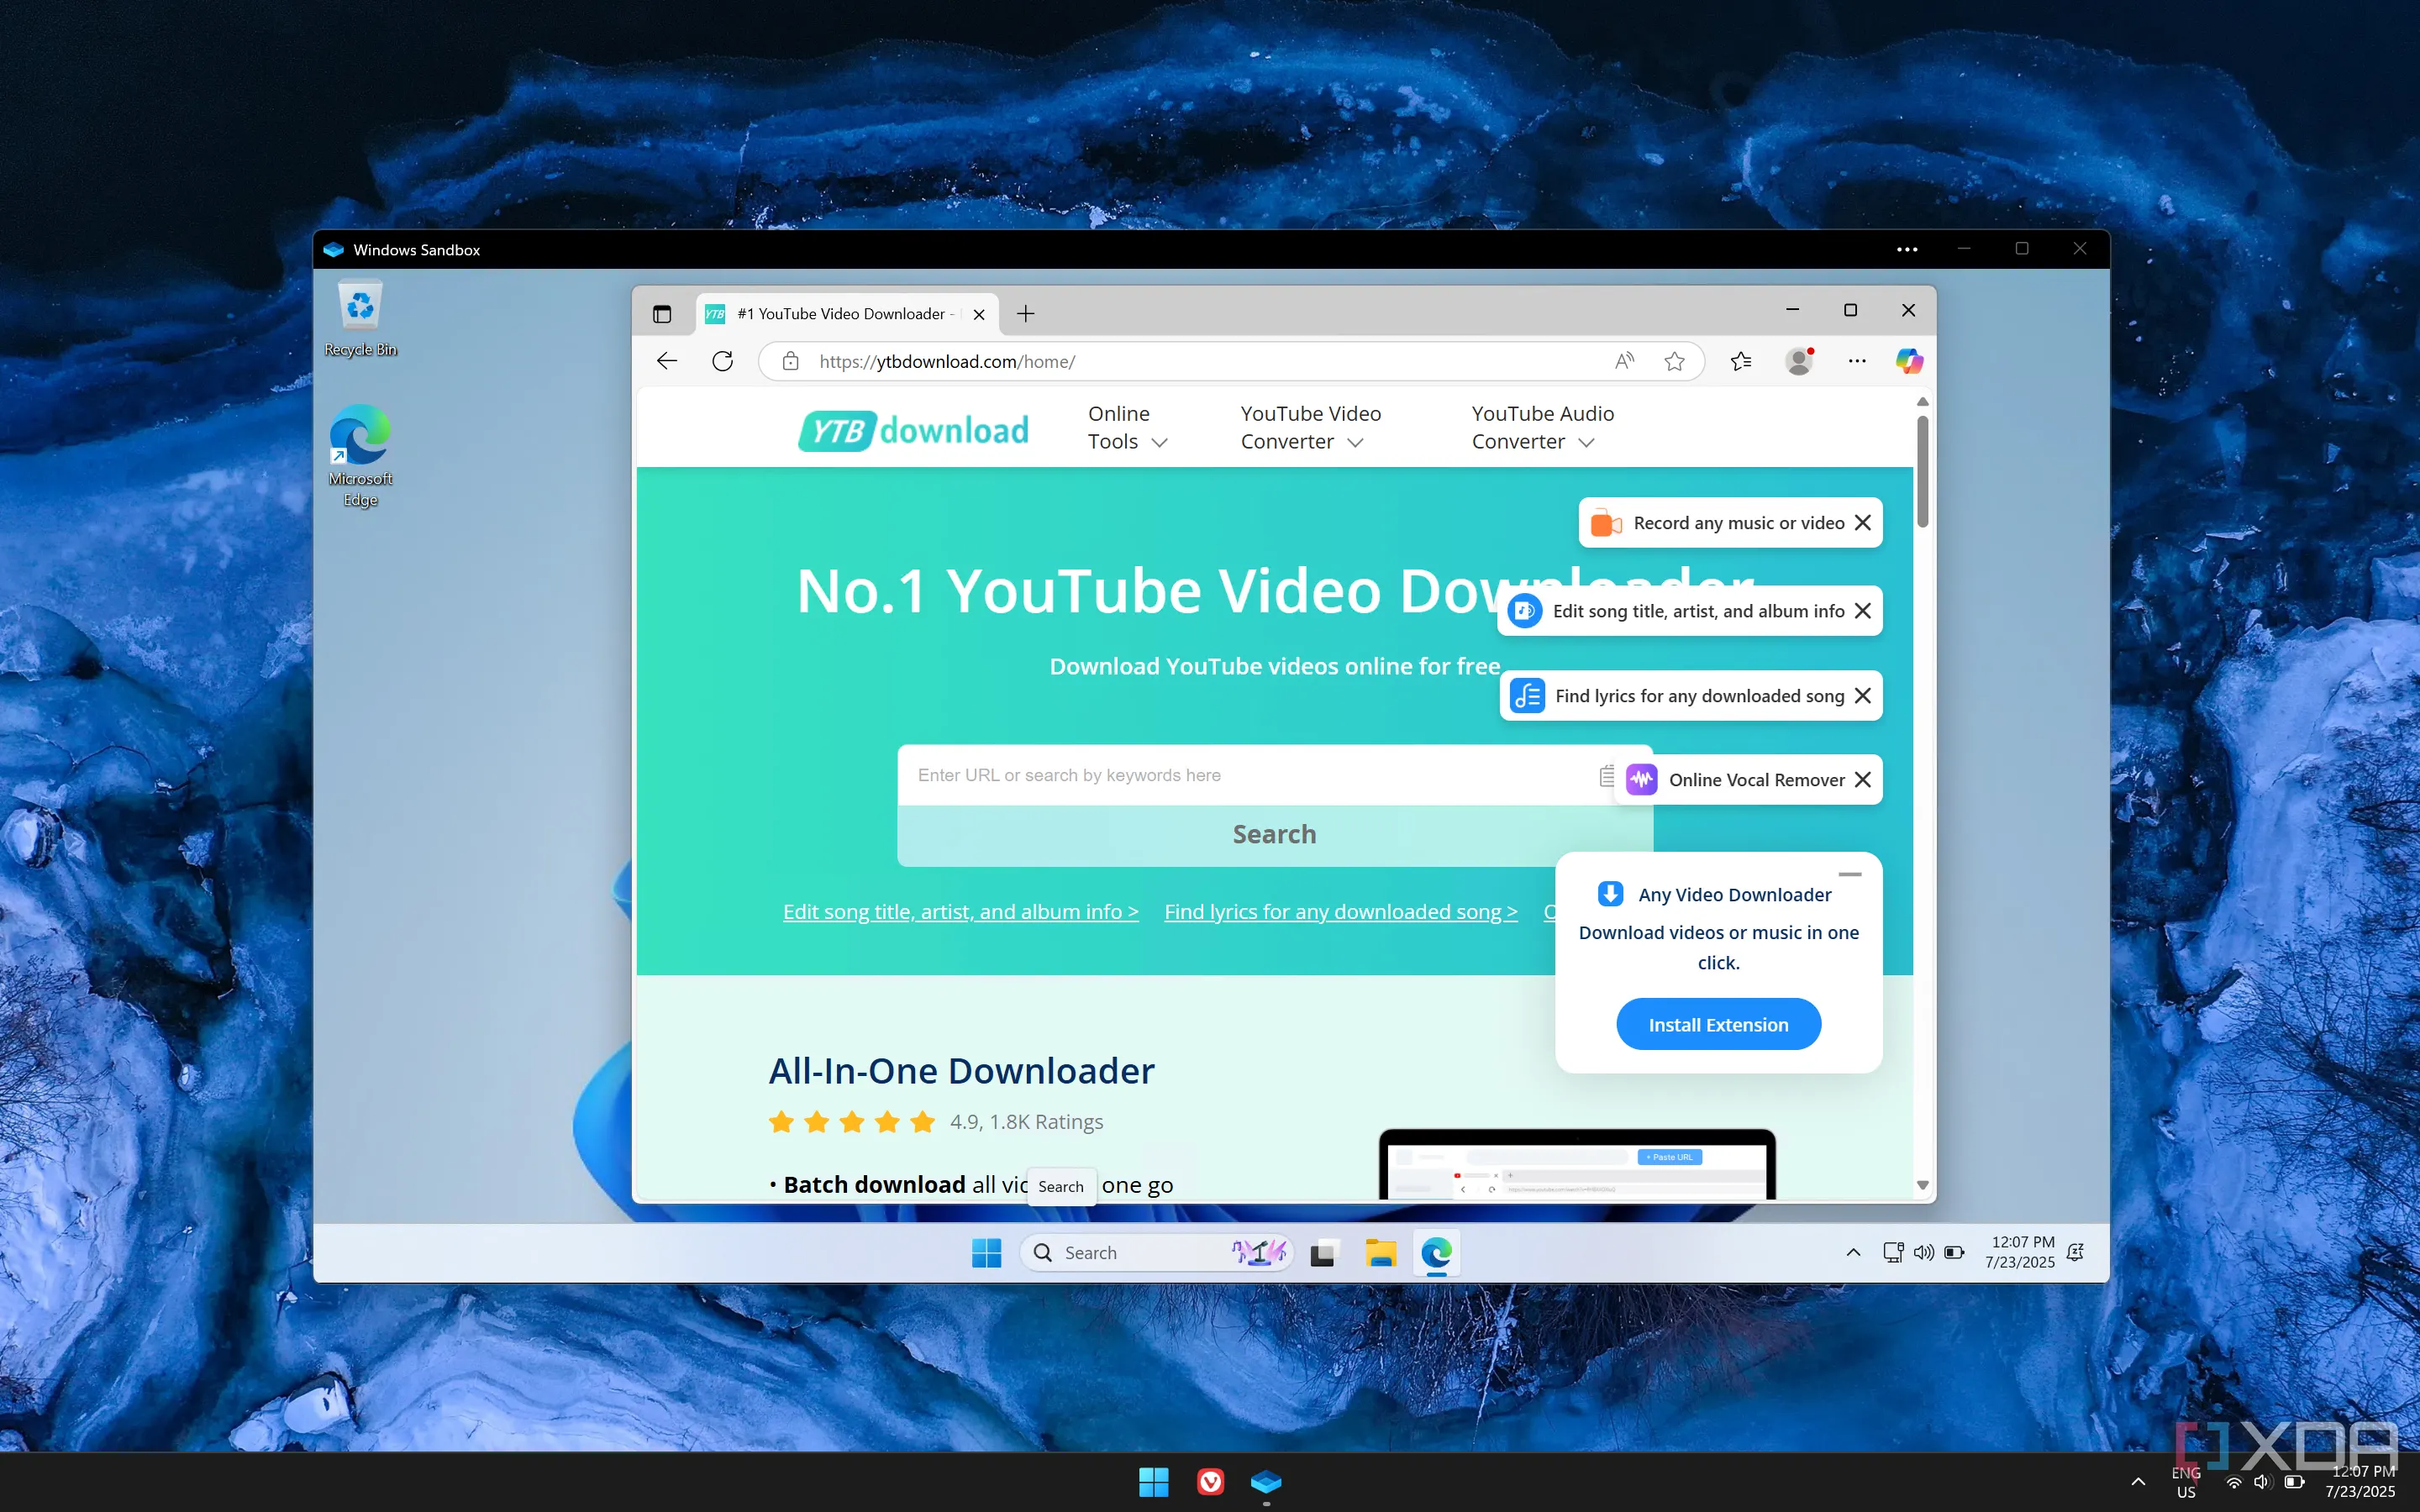Click the site information lock icon
2420x1512 pixels.
(x=790, y=361)
